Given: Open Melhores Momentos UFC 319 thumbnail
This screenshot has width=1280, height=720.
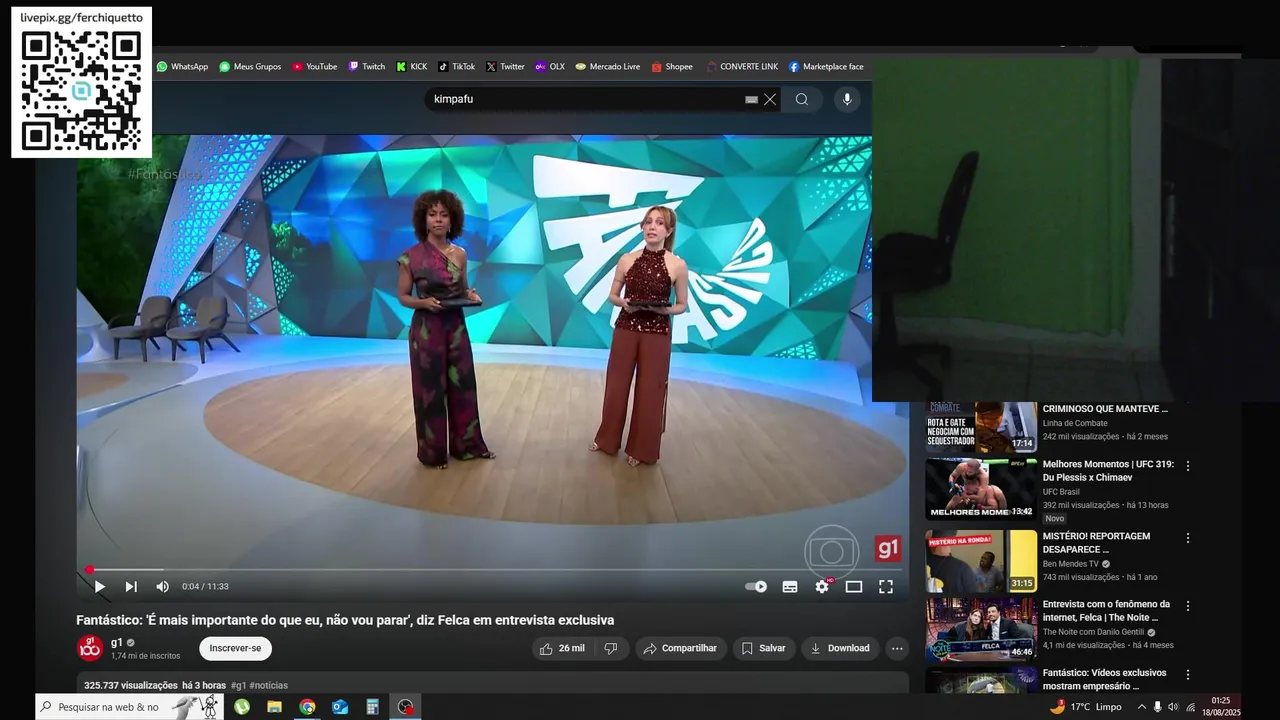Looking at the screenshot, I should [x=981, y=489].
